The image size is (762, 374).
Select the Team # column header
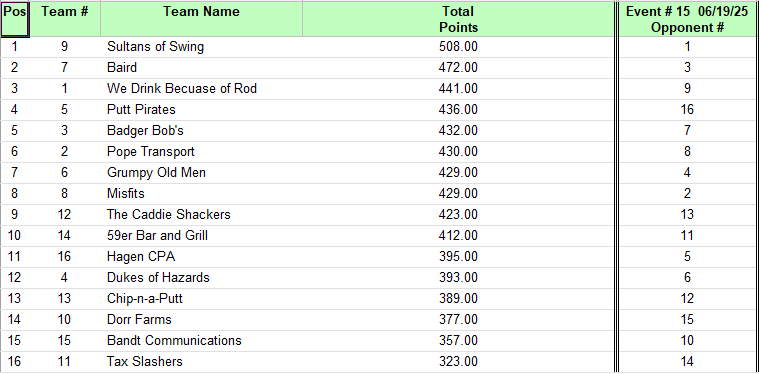tap(65, 19)
